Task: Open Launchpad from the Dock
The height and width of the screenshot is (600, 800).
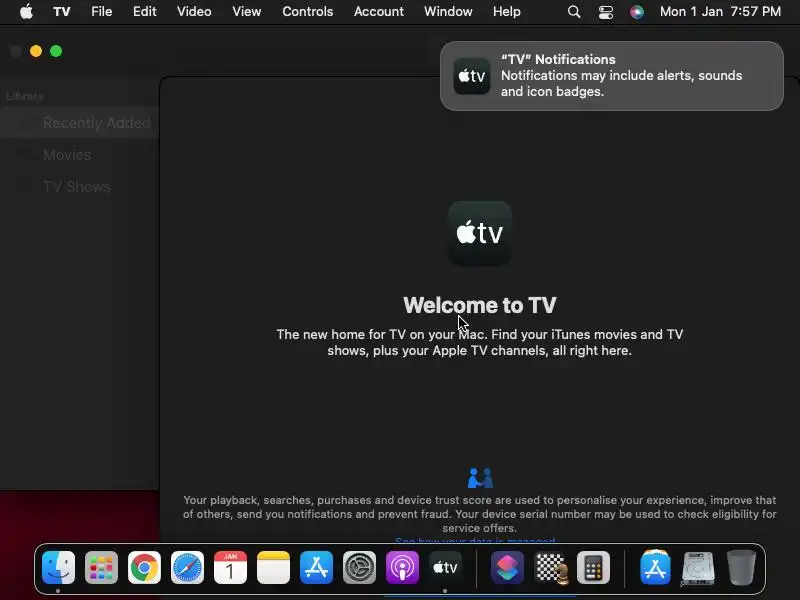Action: pyautogui.click(x=101, y=567)
